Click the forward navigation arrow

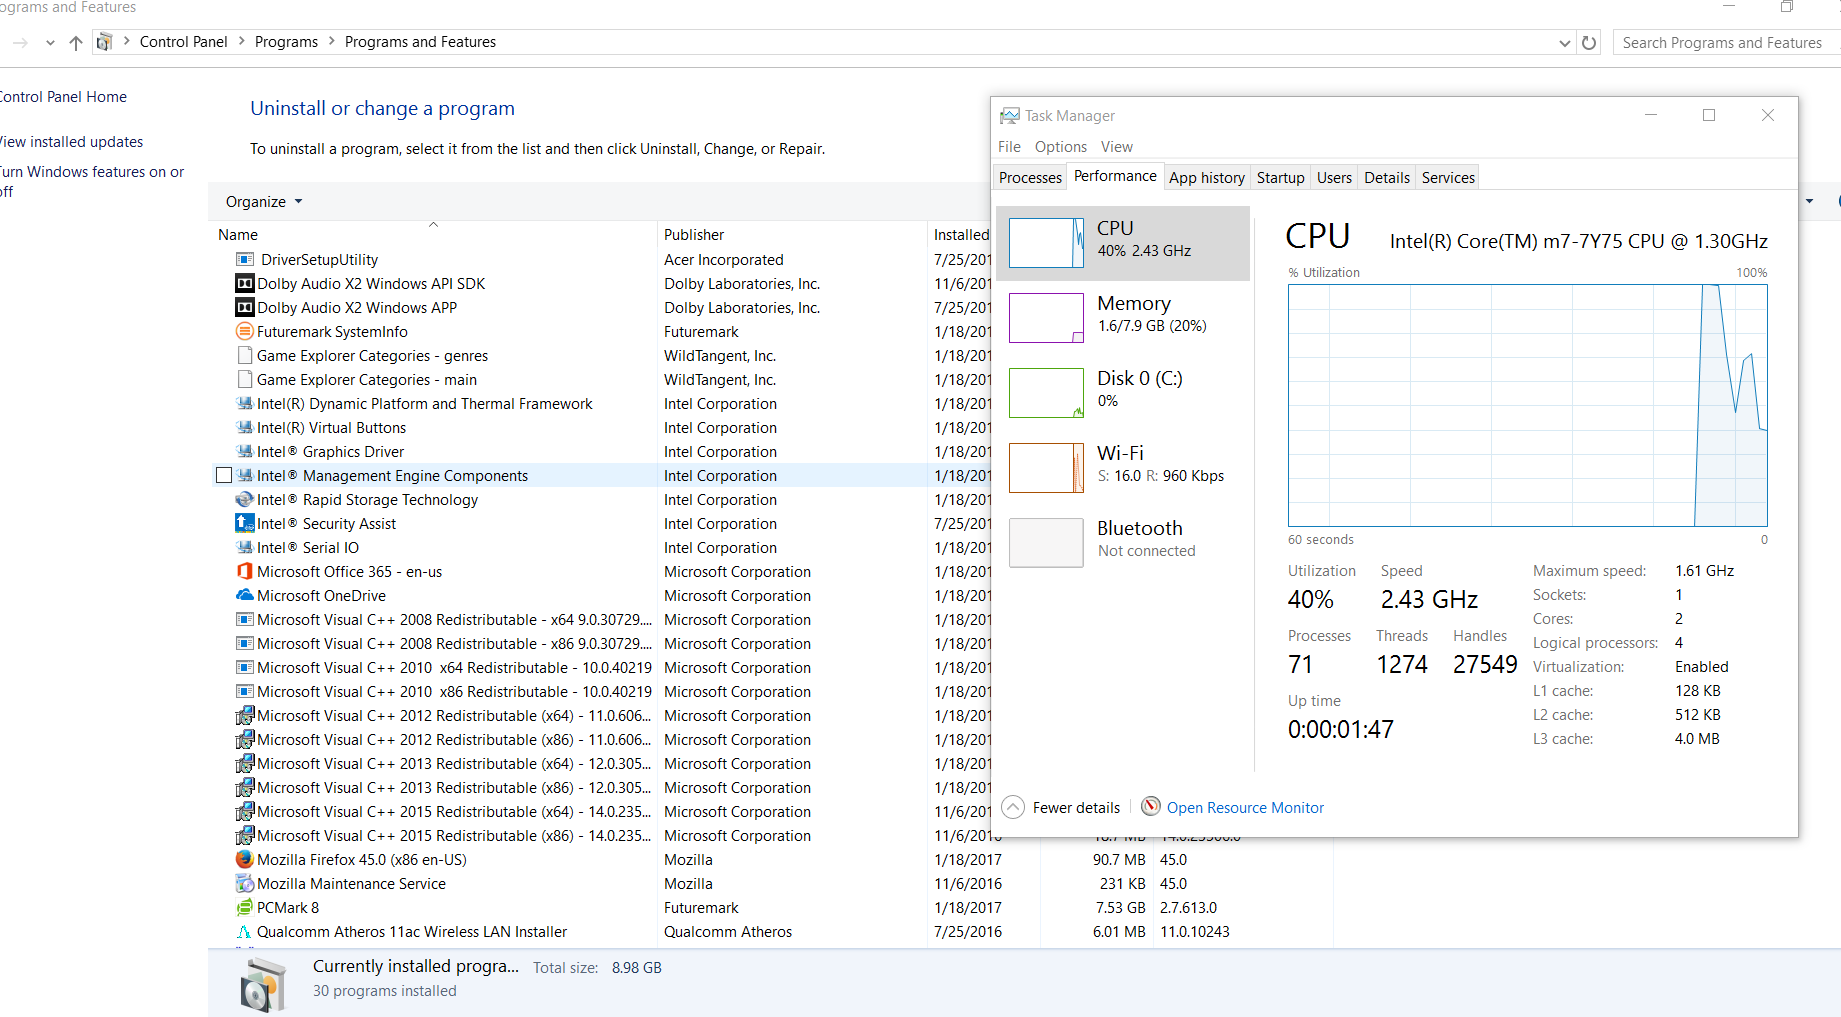coord(20,42)
